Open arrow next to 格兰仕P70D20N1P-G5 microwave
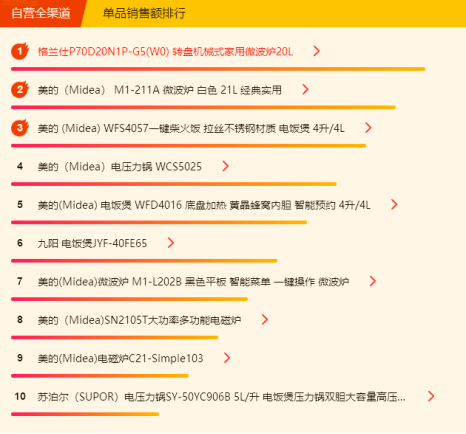 317,51
